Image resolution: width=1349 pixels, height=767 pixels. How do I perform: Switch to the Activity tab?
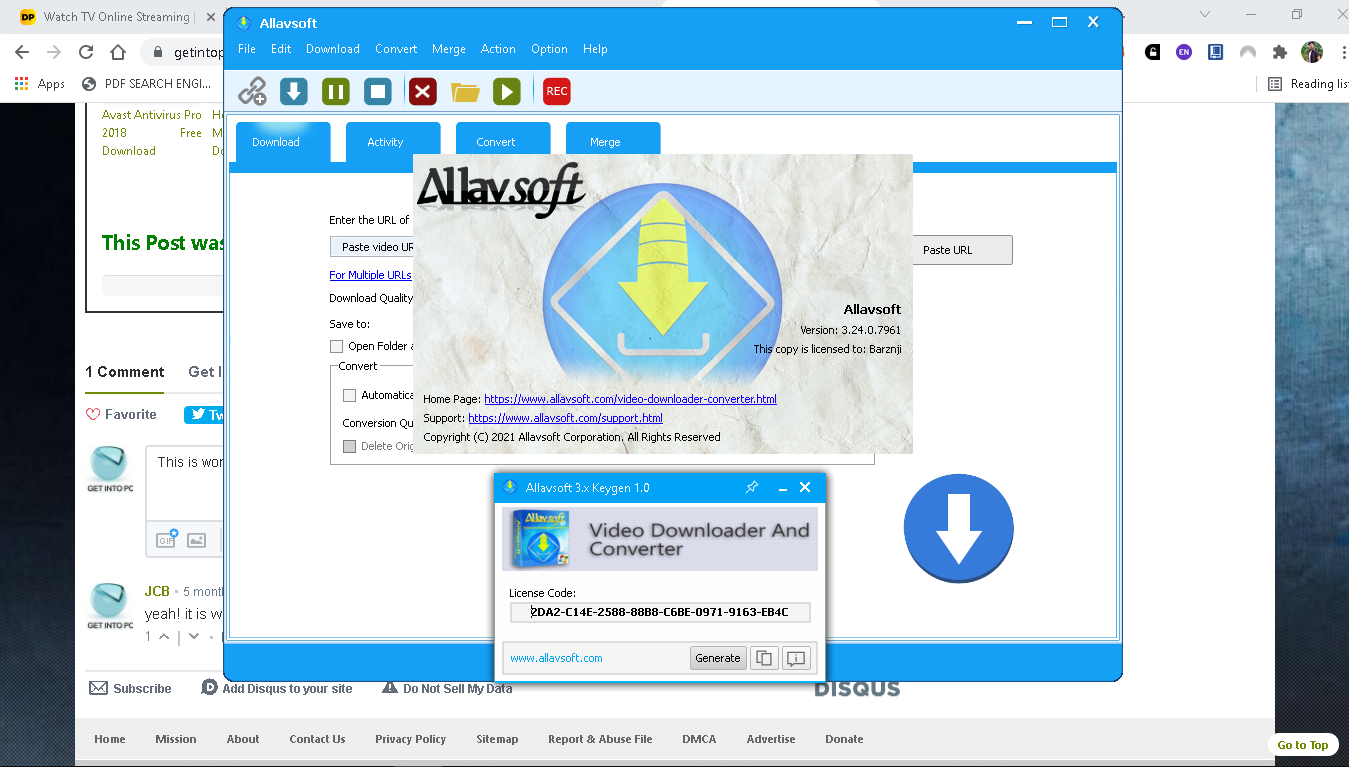pos(385,142)
